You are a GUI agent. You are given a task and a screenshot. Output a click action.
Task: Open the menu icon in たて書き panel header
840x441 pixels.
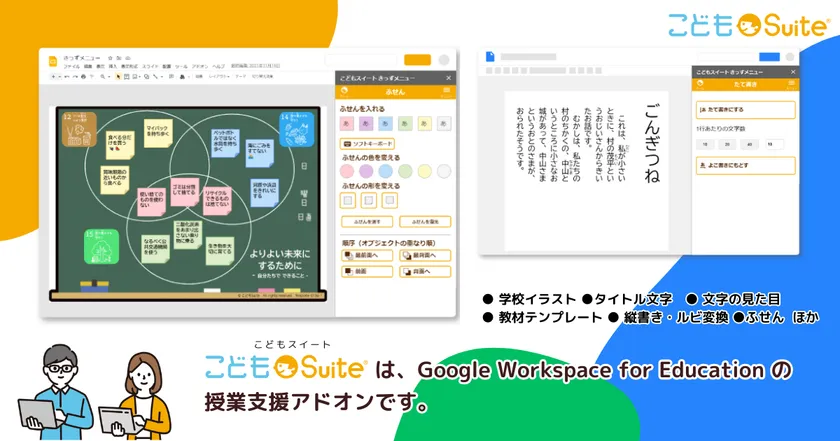tap(791, 84)
